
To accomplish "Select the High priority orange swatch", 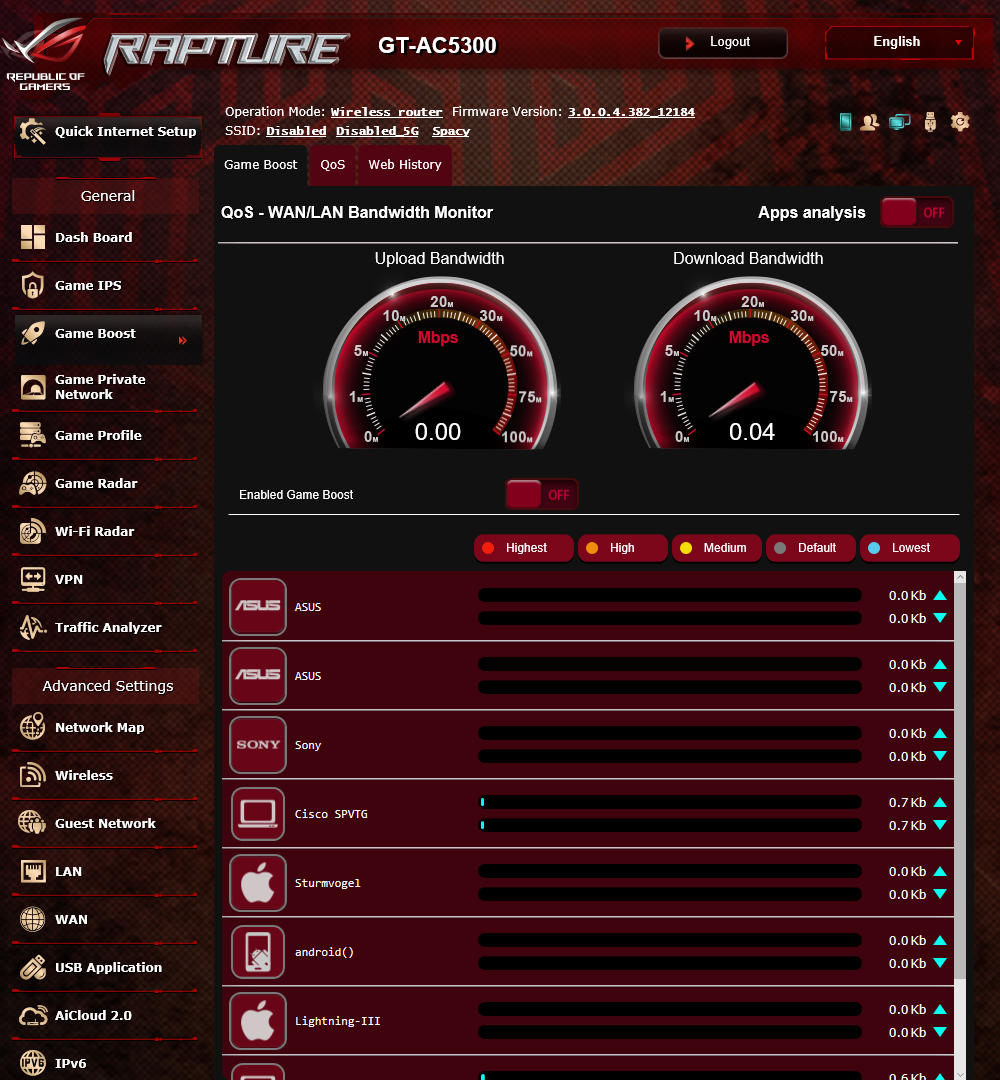I will (592, 548).
